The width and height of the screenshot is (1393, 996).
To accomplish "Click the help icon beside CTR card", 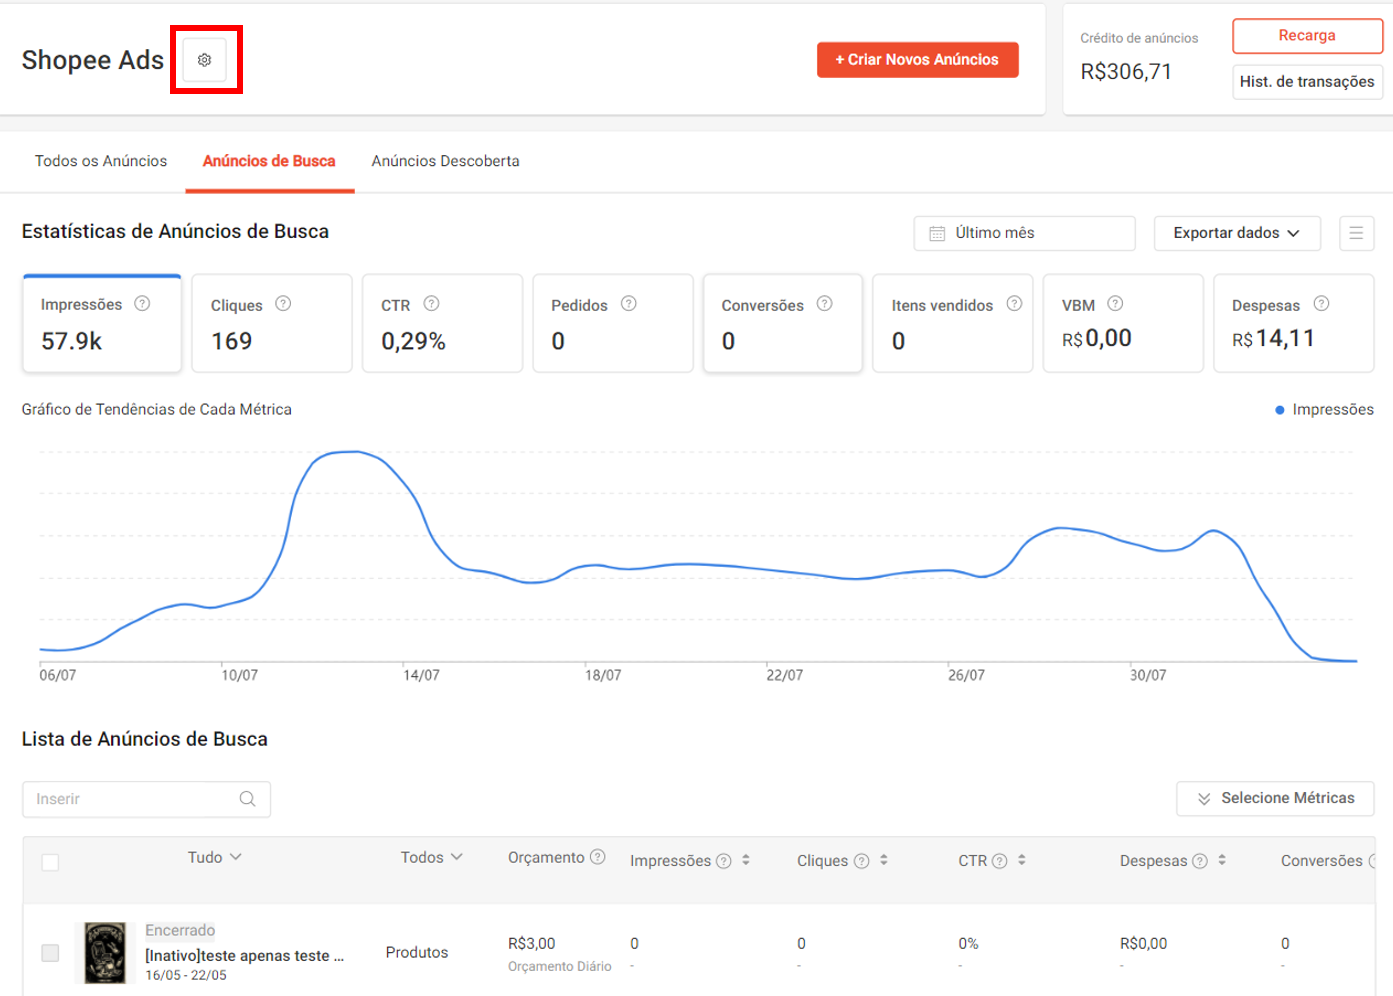I will click(431, 303).
